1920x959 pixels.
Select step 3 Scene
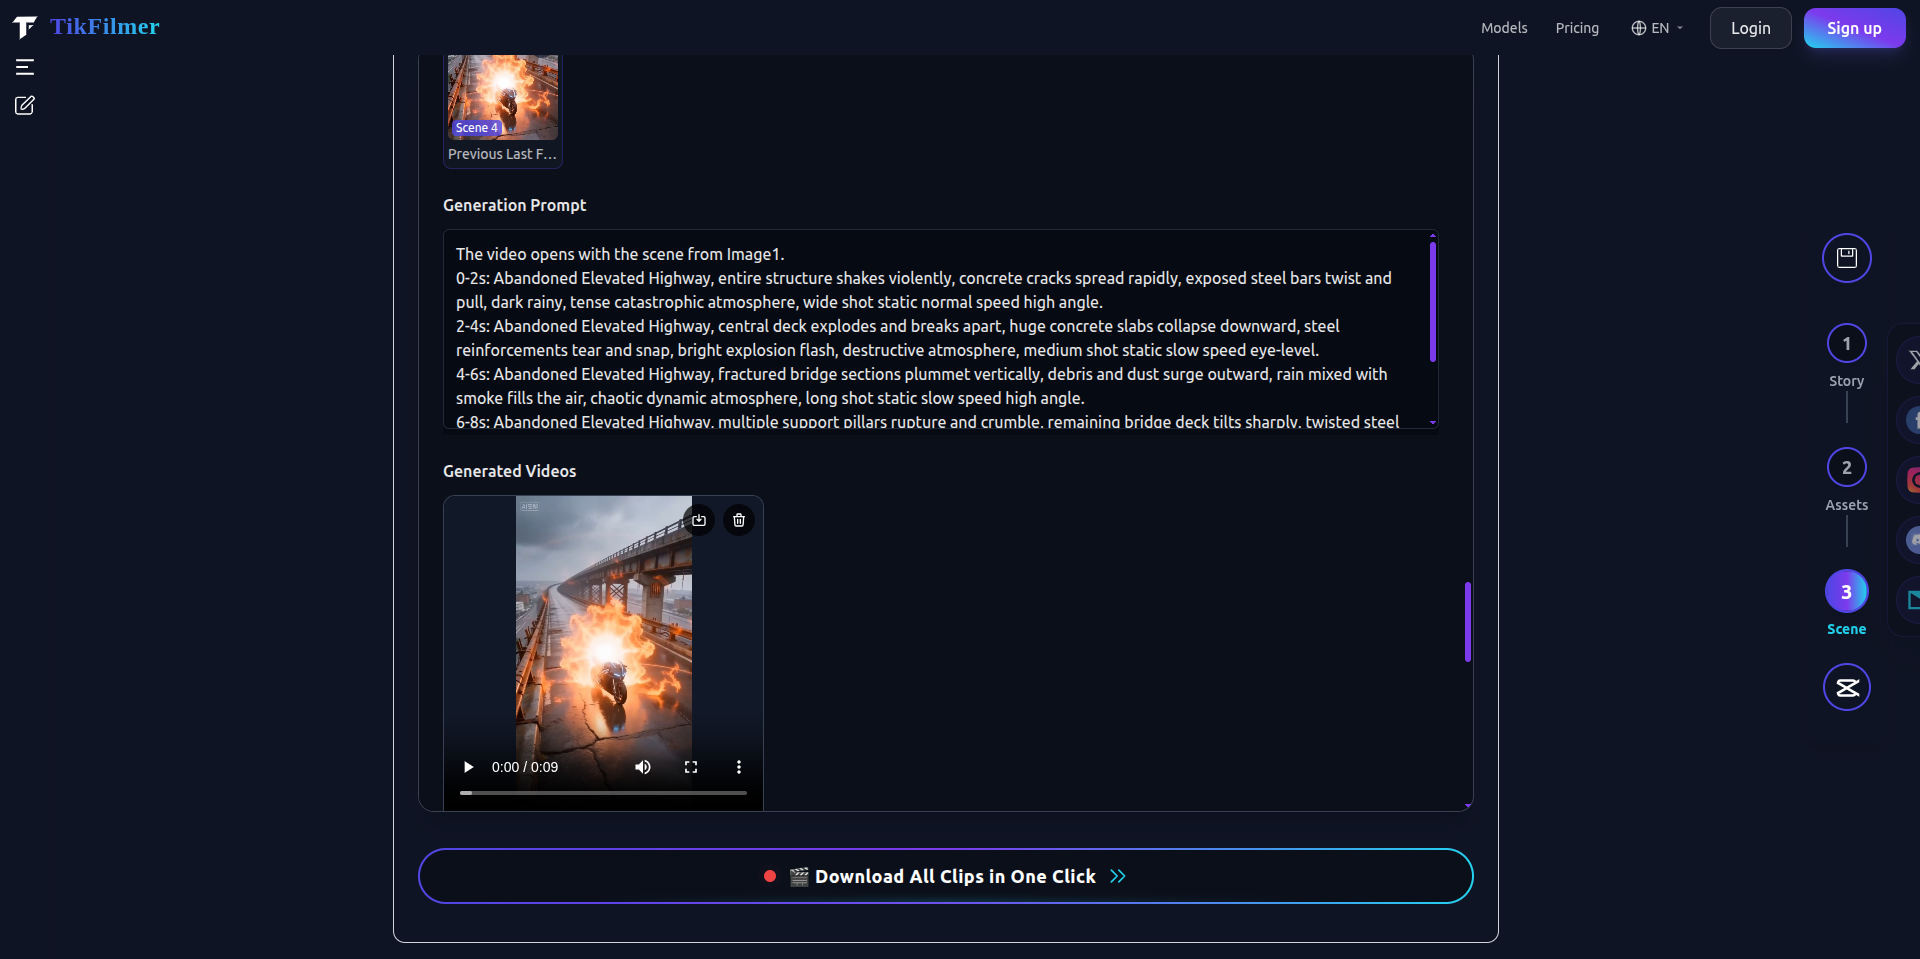[1845, 591]
